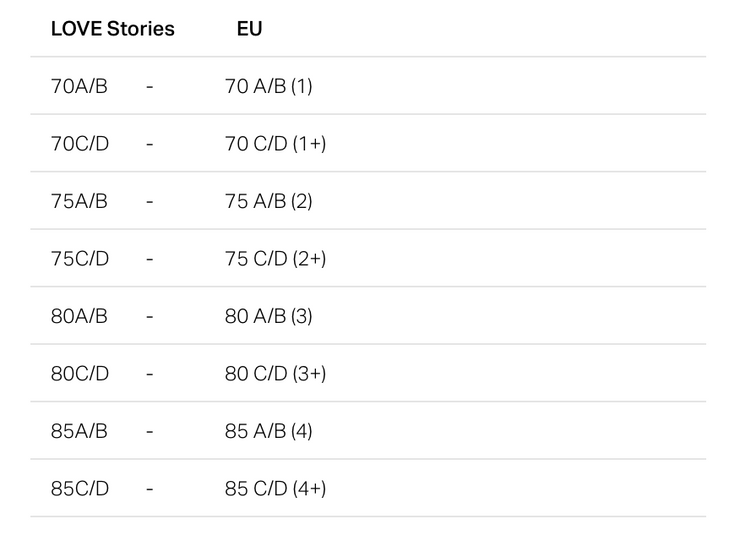The image size is (740, 541).
Task: Select the 85 C/D (4+) EU value
Action: 276,489
